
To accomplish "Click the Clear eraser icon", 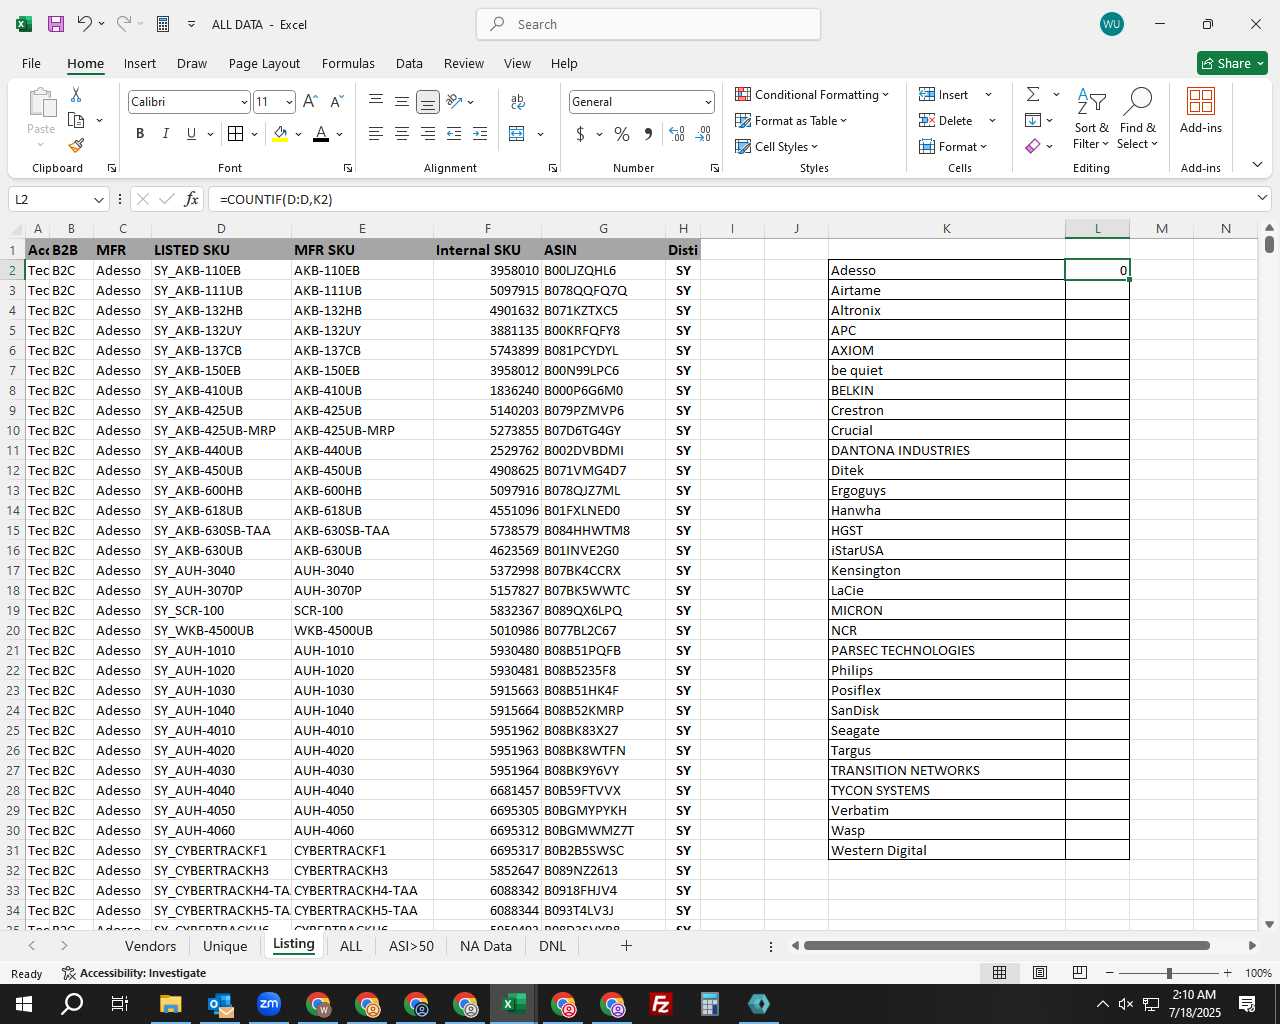I will (x=1033, y=146).
